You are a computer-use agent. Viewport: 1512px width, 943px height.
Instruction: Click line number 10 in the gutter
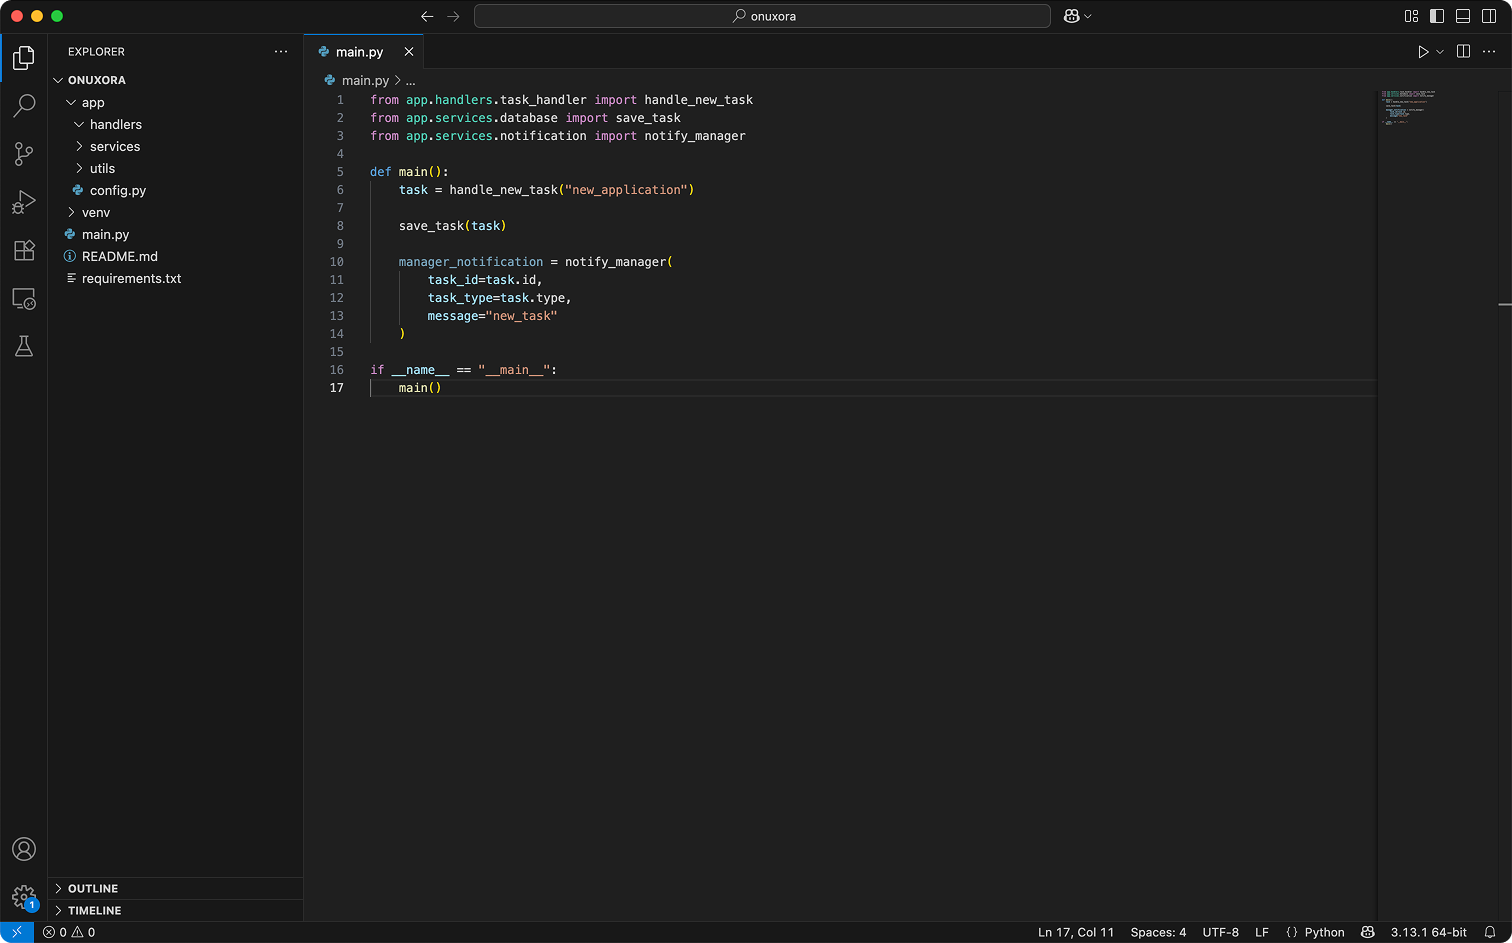tap(337, 262)
